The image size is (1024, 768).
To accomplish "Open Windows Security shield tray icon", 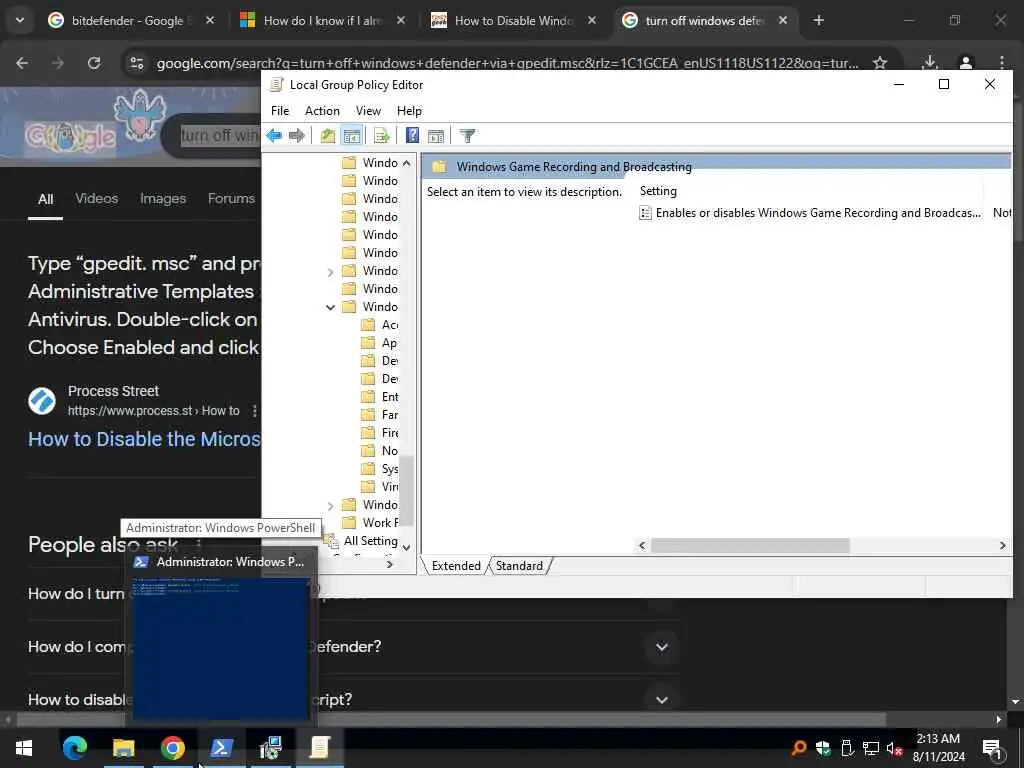I will click(x=823, y=748).
